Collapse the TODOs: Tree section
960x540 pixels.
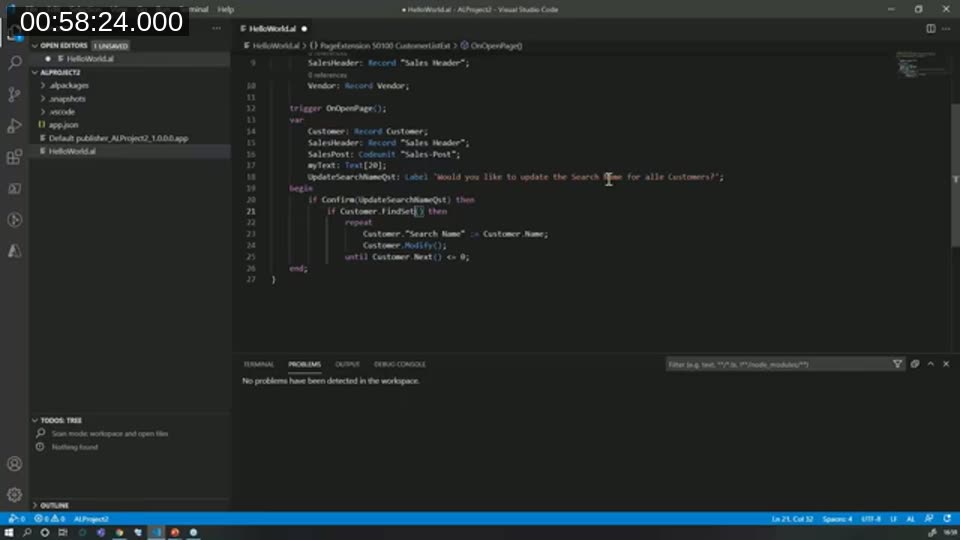point(35,421)
